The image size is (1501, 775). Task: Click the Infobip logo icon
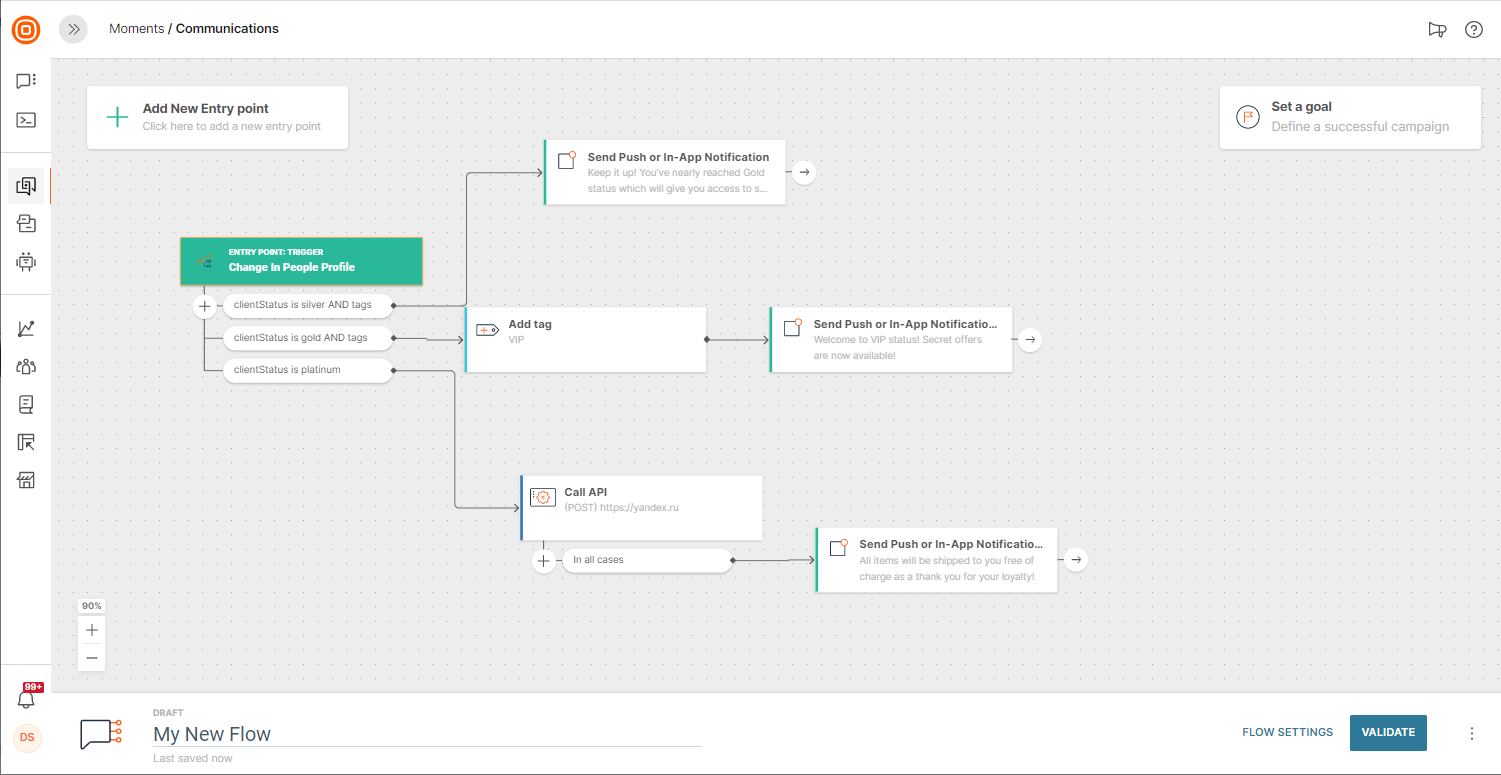[x=26, y=30]
